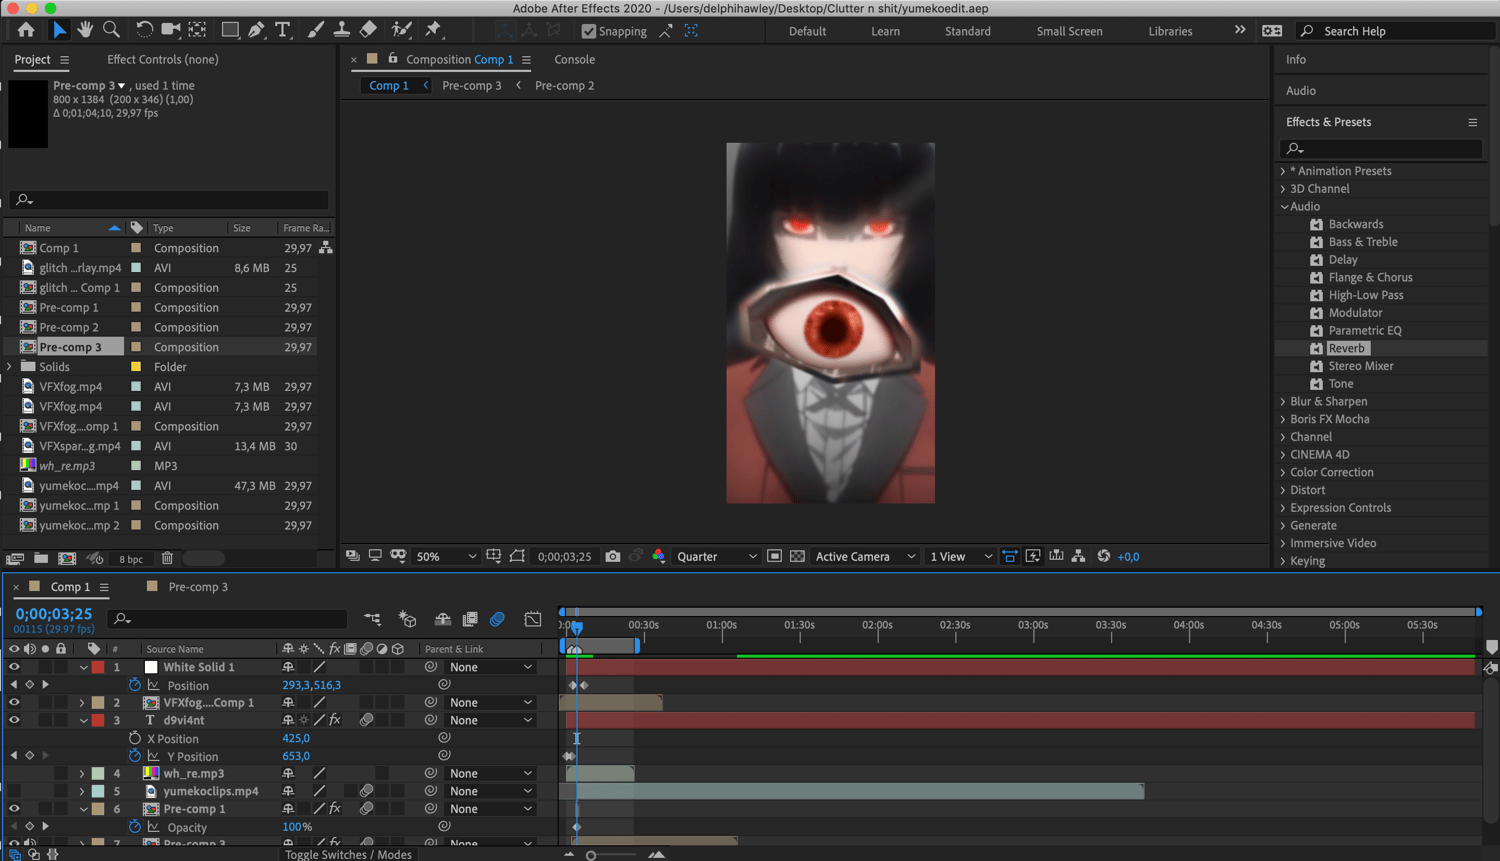Open the Active Camera dropdown
This screenshot has width=1500, height=861.
pyautogui.click(x=864, y=556)
